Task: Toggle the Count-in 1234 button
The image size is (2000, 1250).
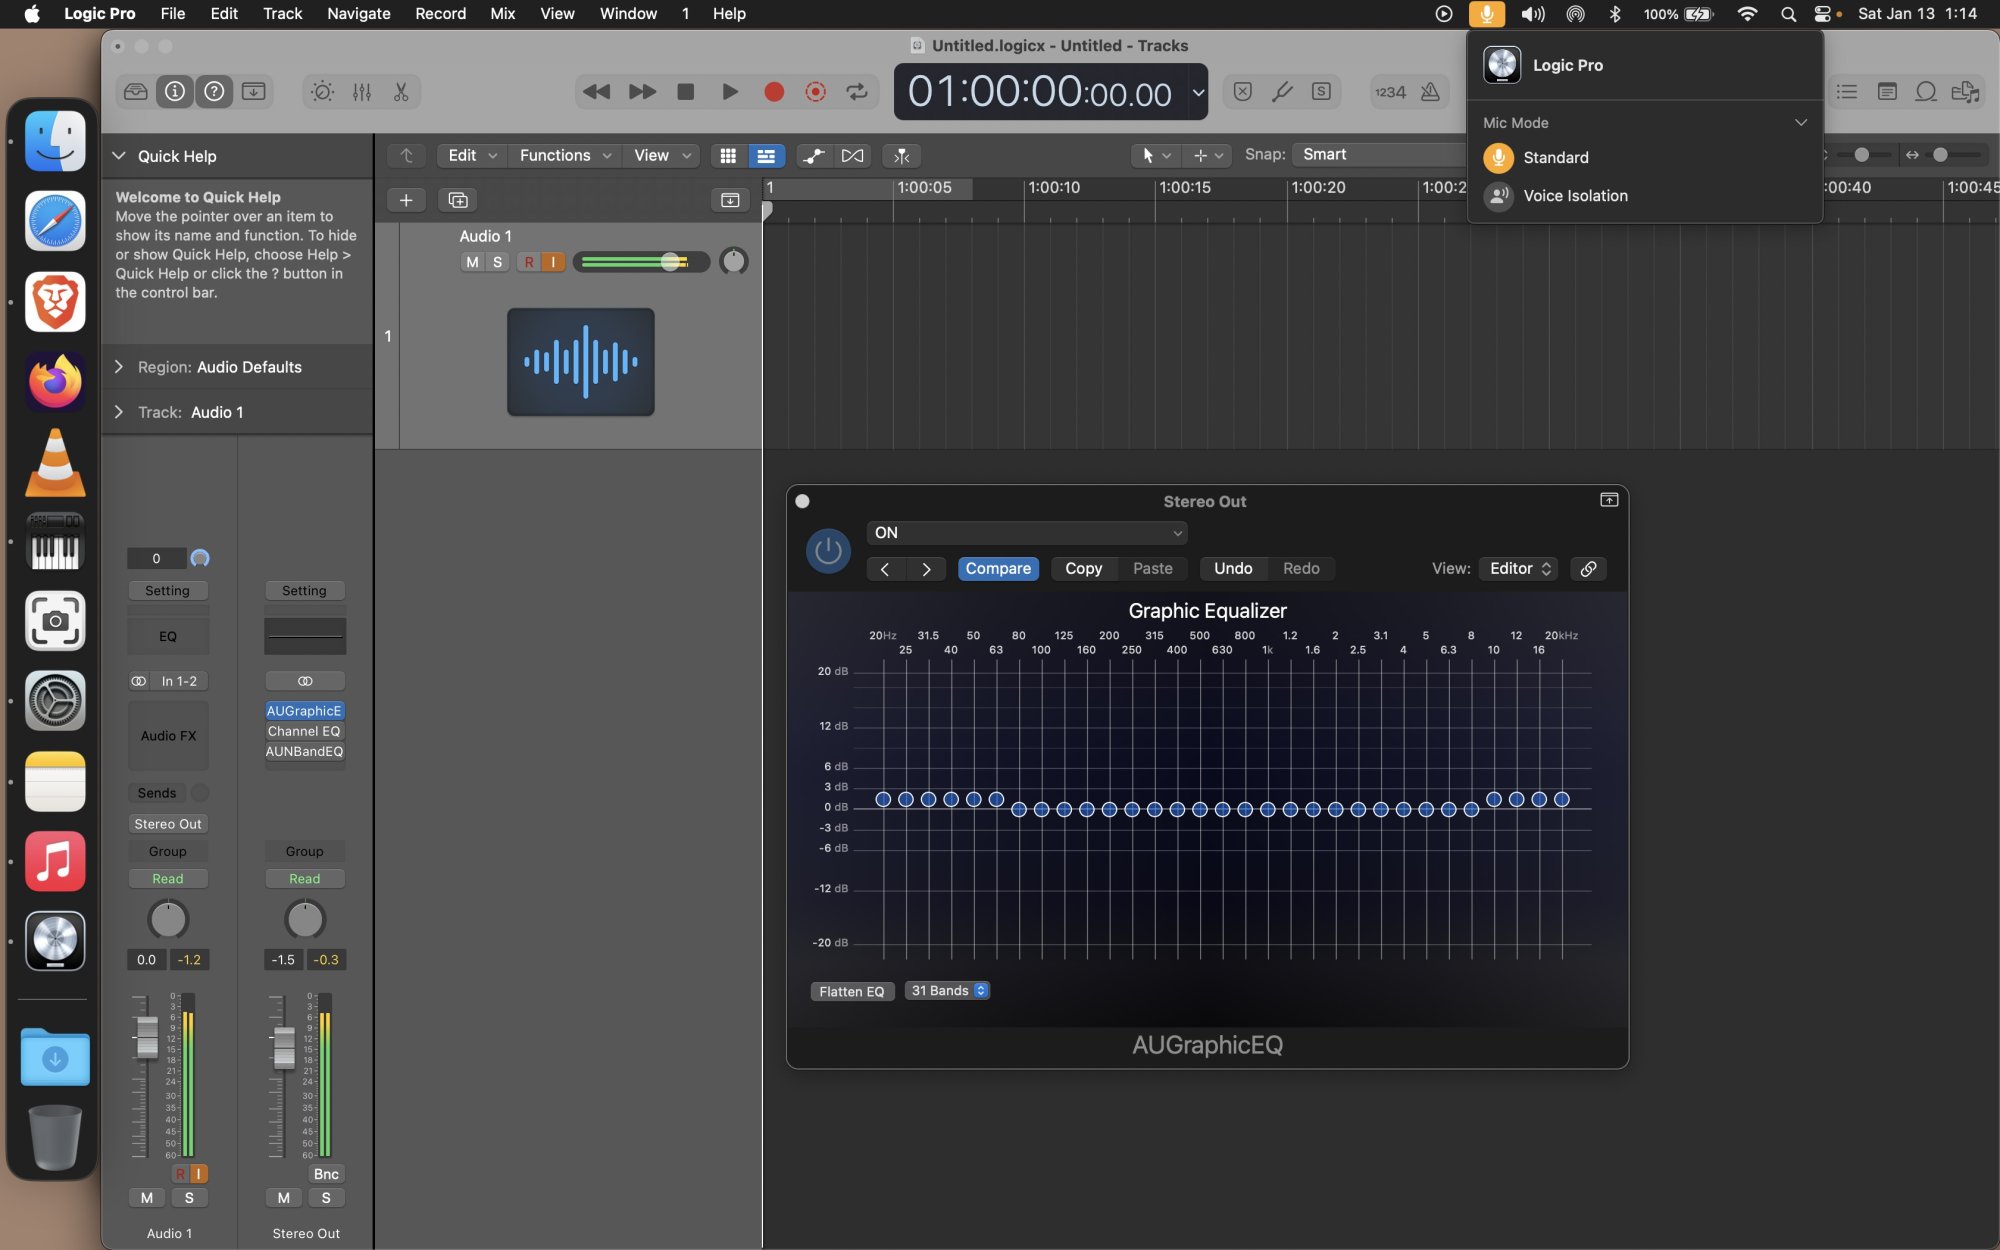Action: tap(1390, 91)
